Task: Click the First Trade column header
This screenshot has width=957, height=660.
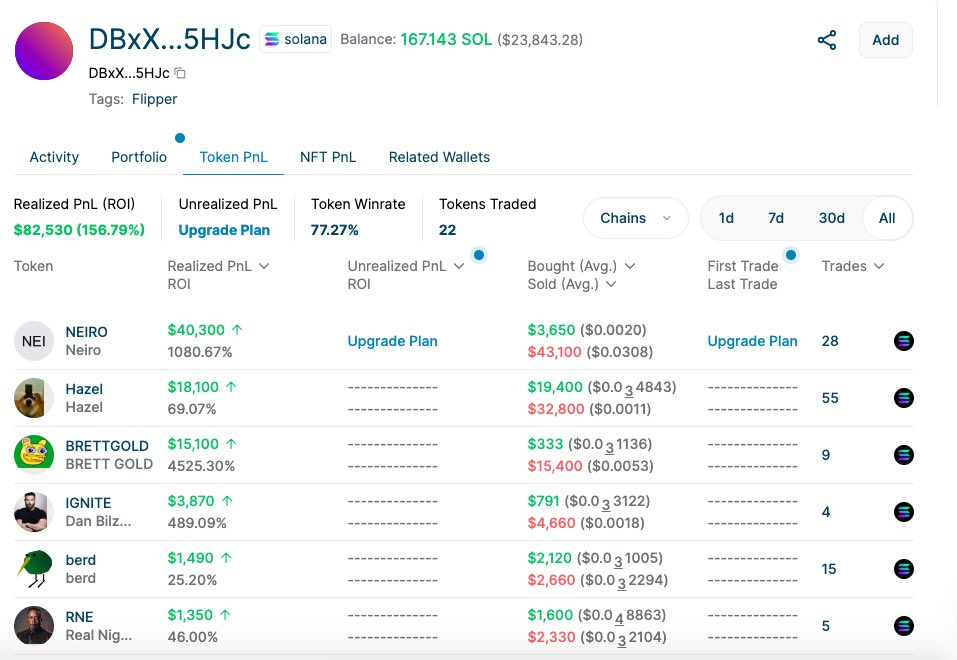Action: [x=743, y=266]
